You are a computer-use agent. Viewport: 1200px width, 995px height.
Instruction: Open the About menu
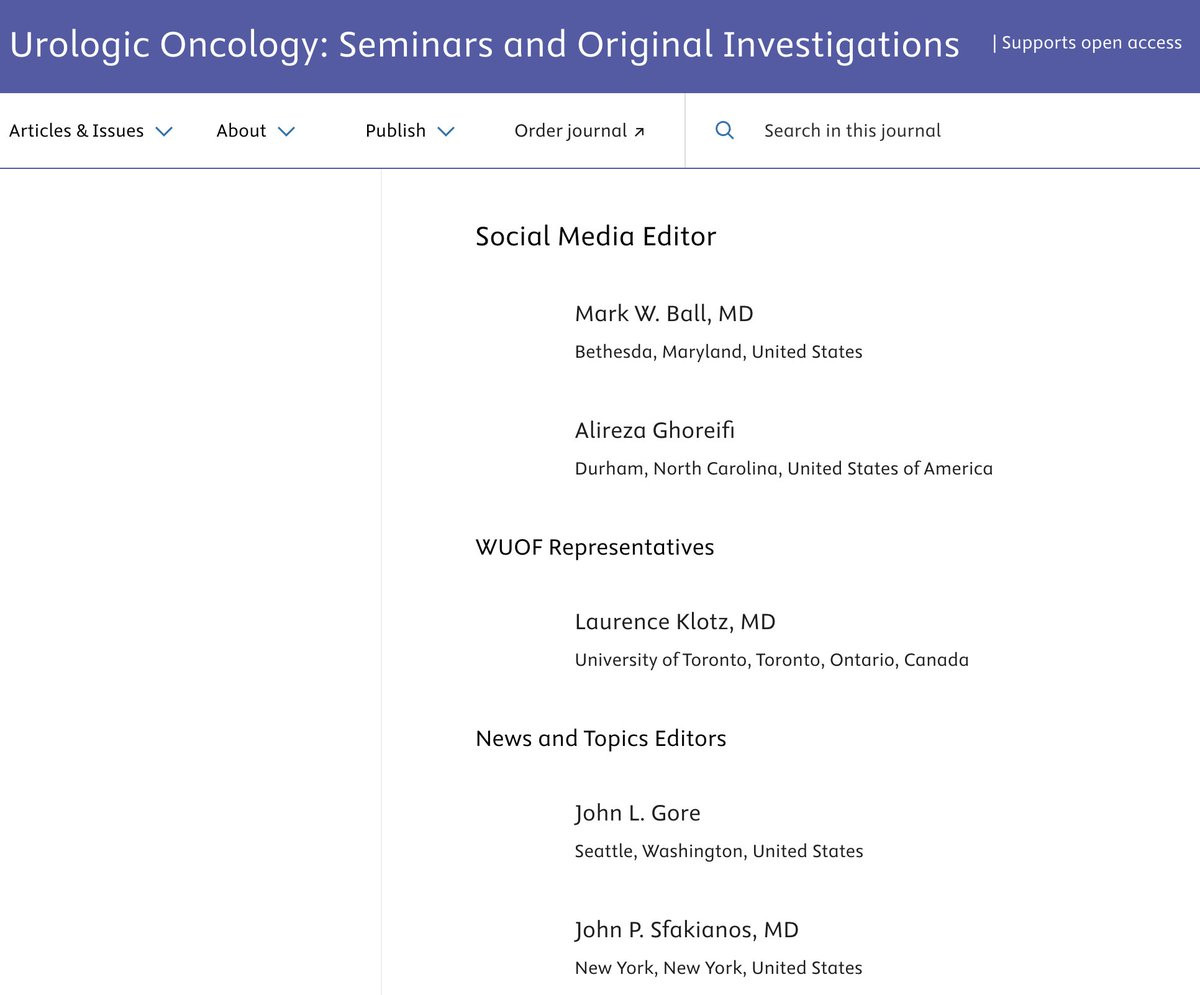[x=256, y=131]
